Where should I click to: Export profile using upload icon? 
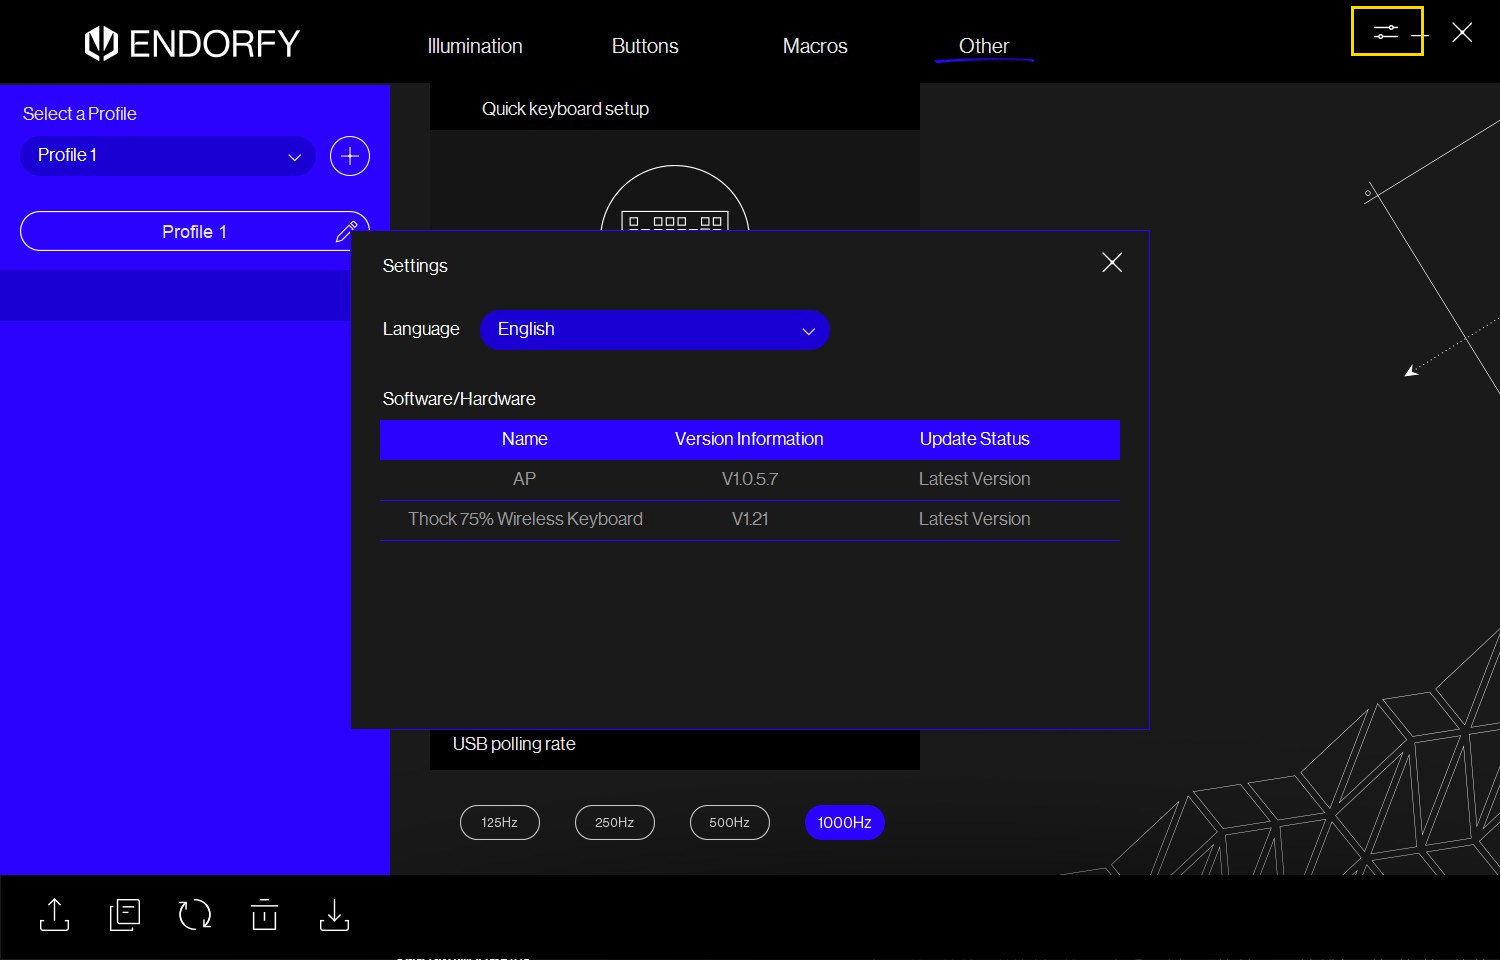click(54, 914)
